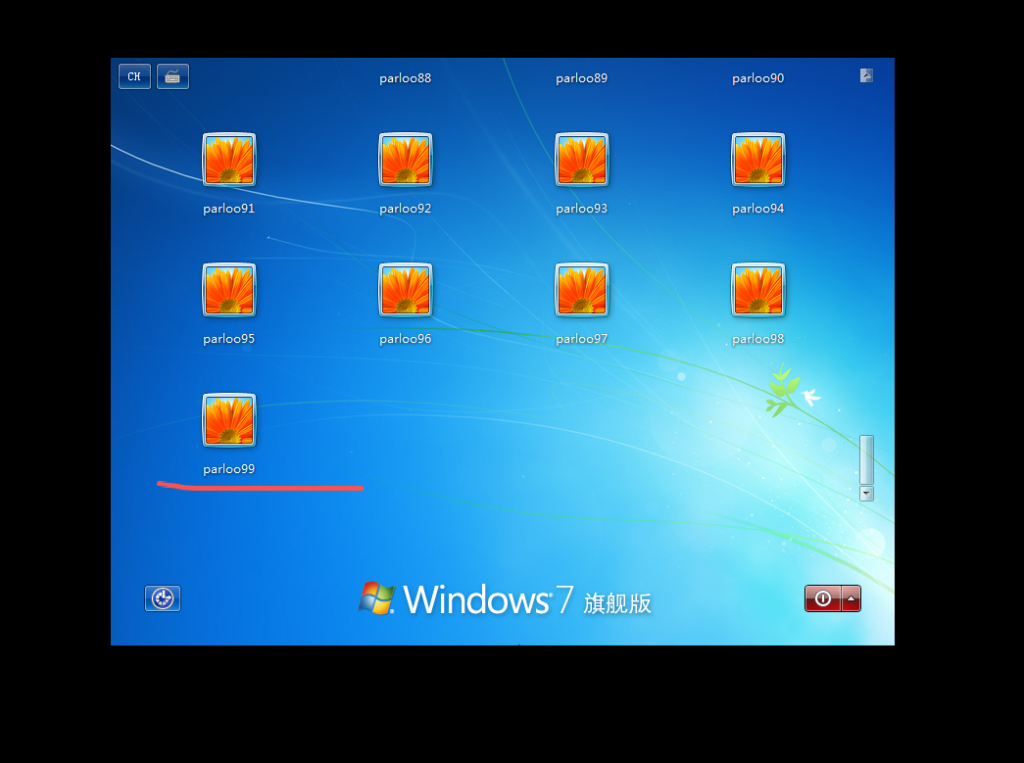The image size is (1024, 763).
Task: Click the small icon in top-right corner
Action: click(866, 75)
